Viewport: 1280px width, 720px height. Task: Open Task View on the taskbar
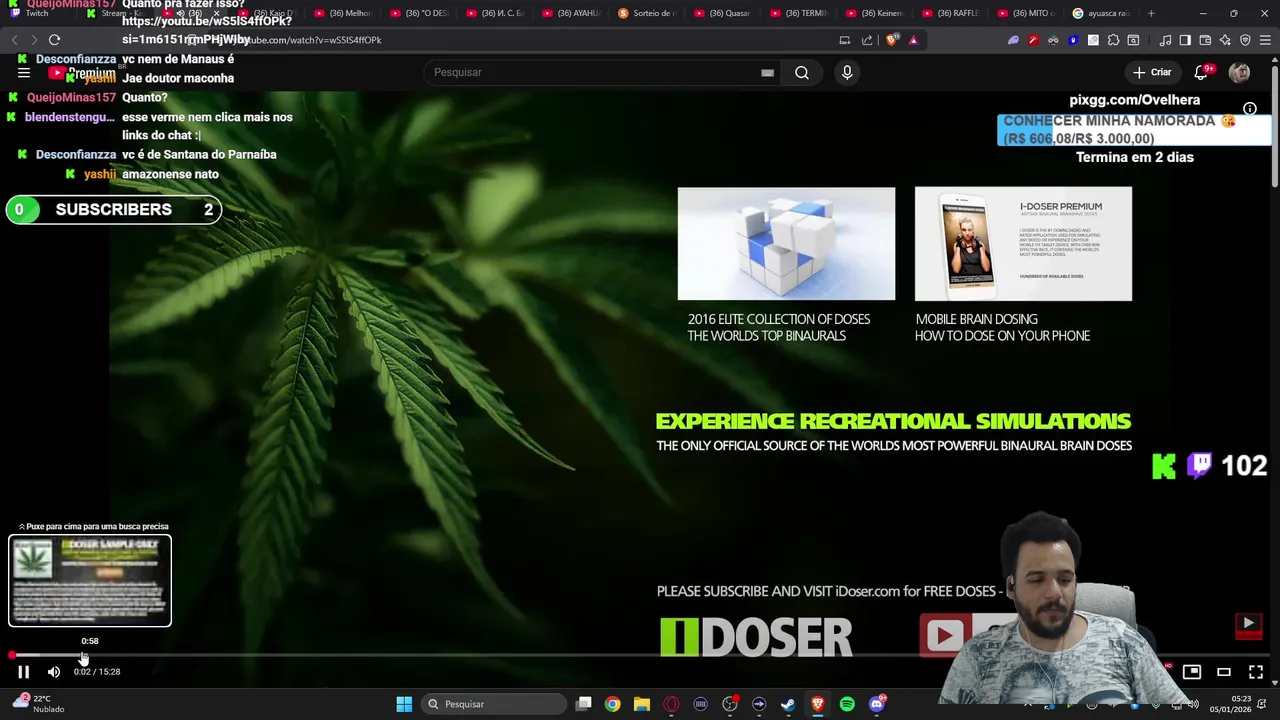[584, 704]
